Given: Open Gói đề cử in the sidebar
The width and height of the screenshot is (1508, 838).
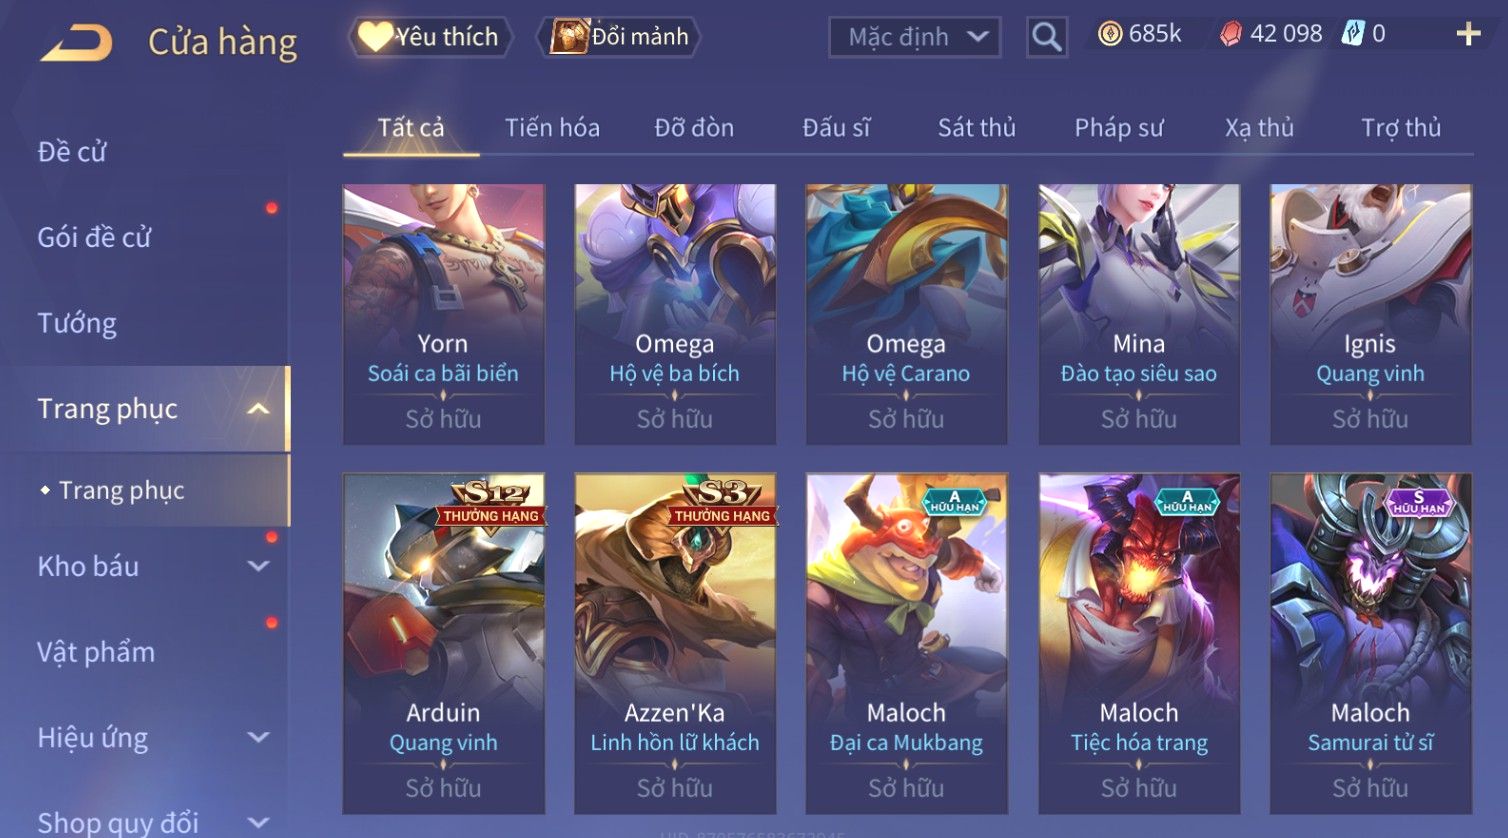Looking at the screenshot, I should (94, 238).
